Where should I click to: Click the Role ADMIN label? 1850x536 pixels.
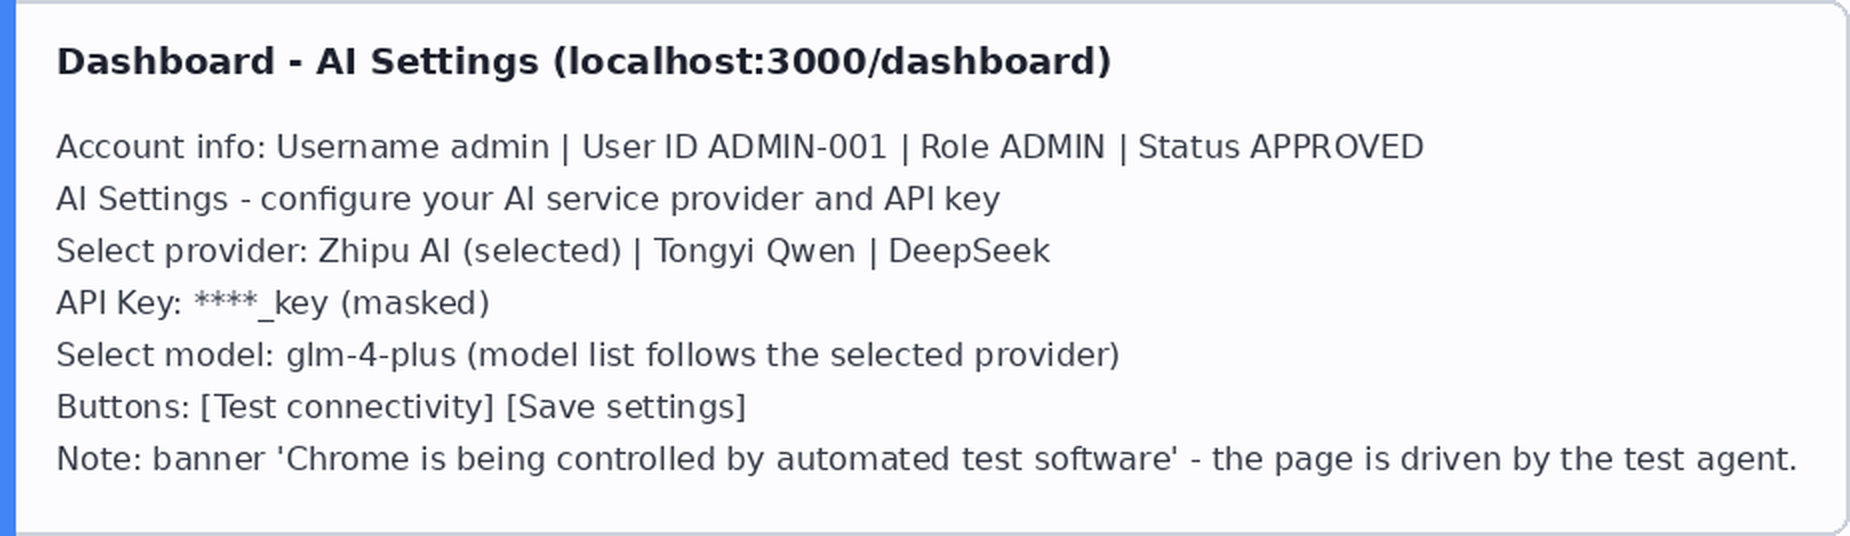[x=1012, y=147]
